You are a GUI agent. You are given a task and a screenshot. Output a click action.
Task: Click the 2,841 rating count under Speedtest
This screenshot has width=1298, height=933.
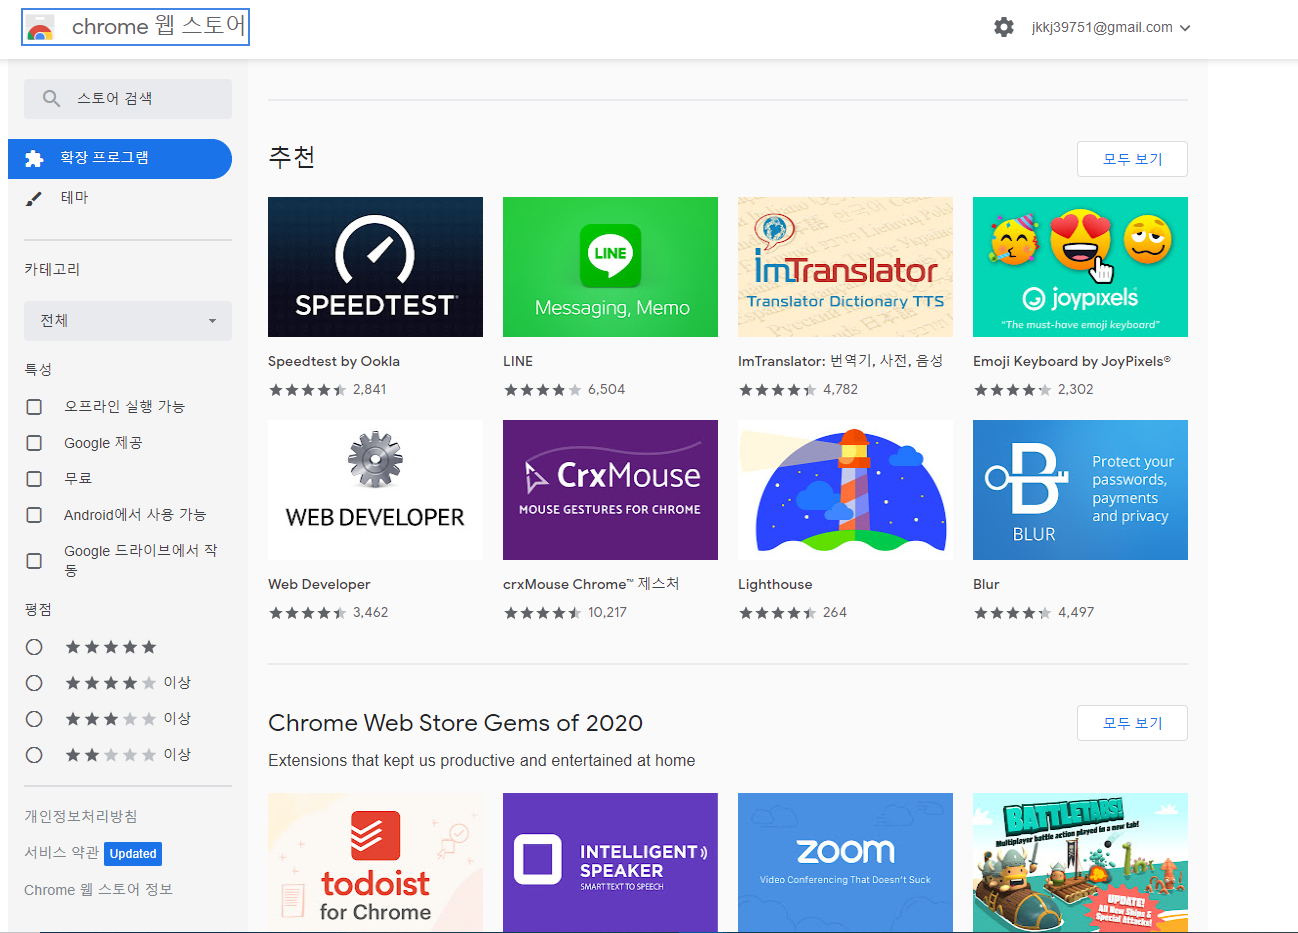click(370, 389)
